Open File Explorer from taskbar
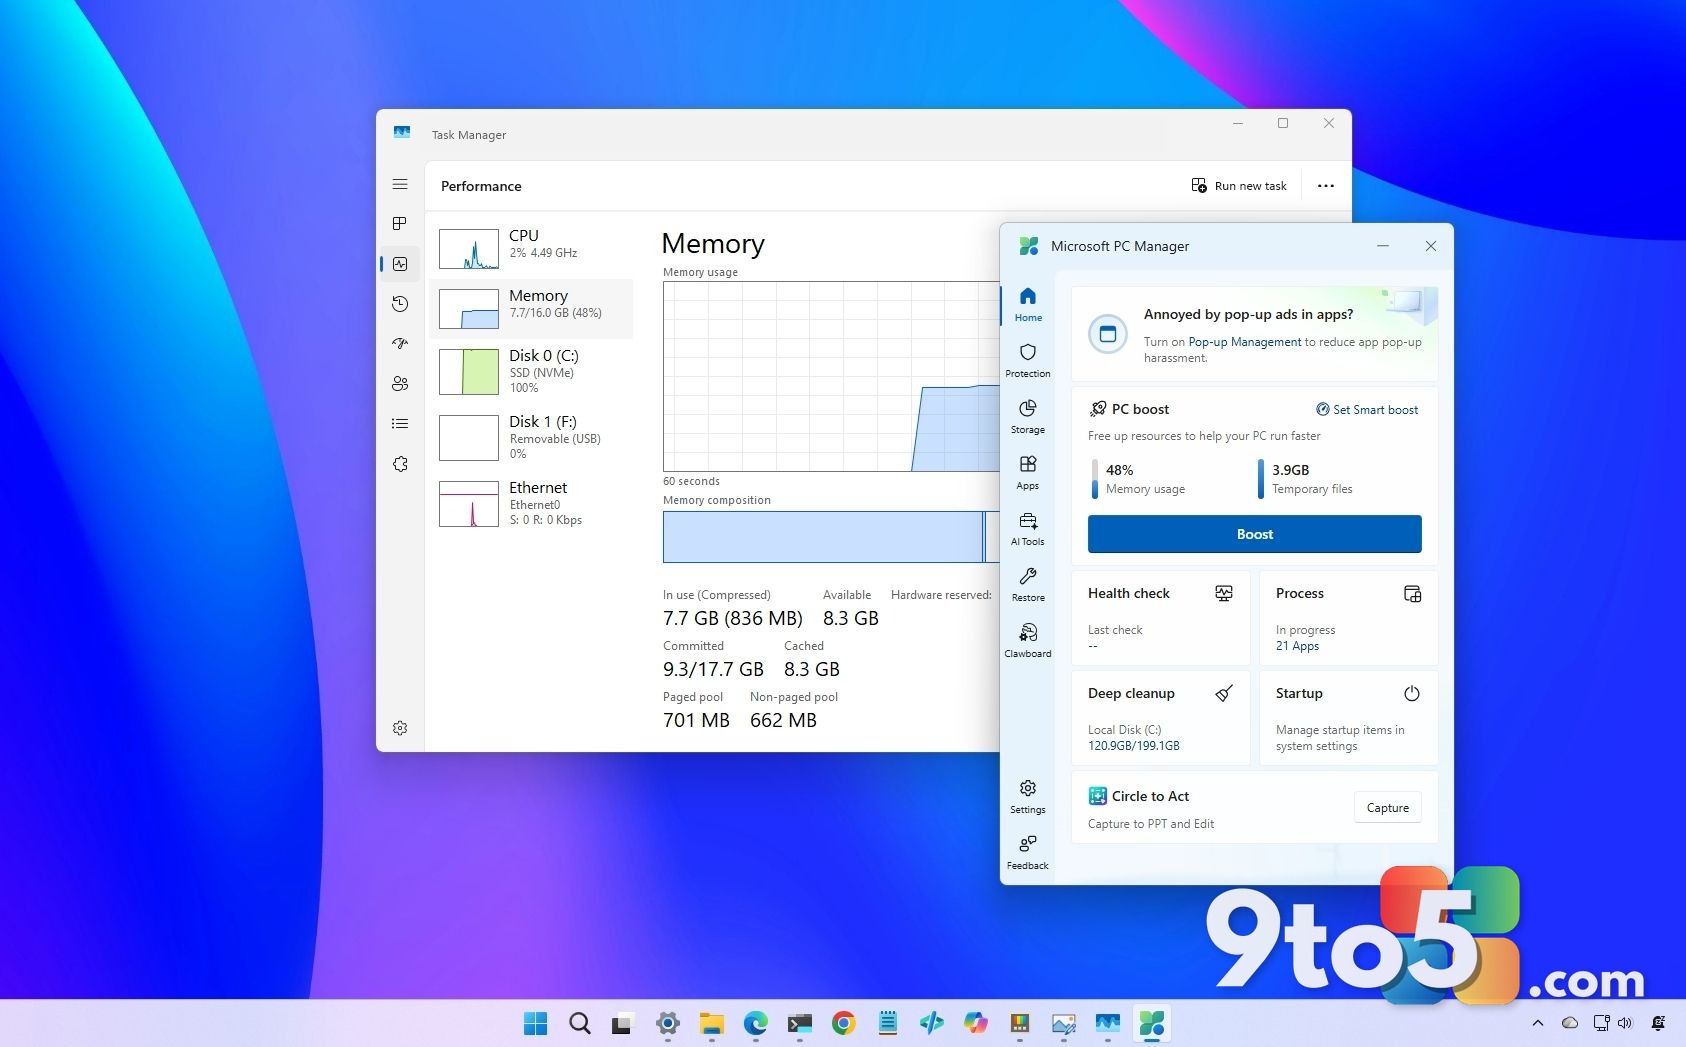Screen dimensions: 1686x1047 [712, 1023]
